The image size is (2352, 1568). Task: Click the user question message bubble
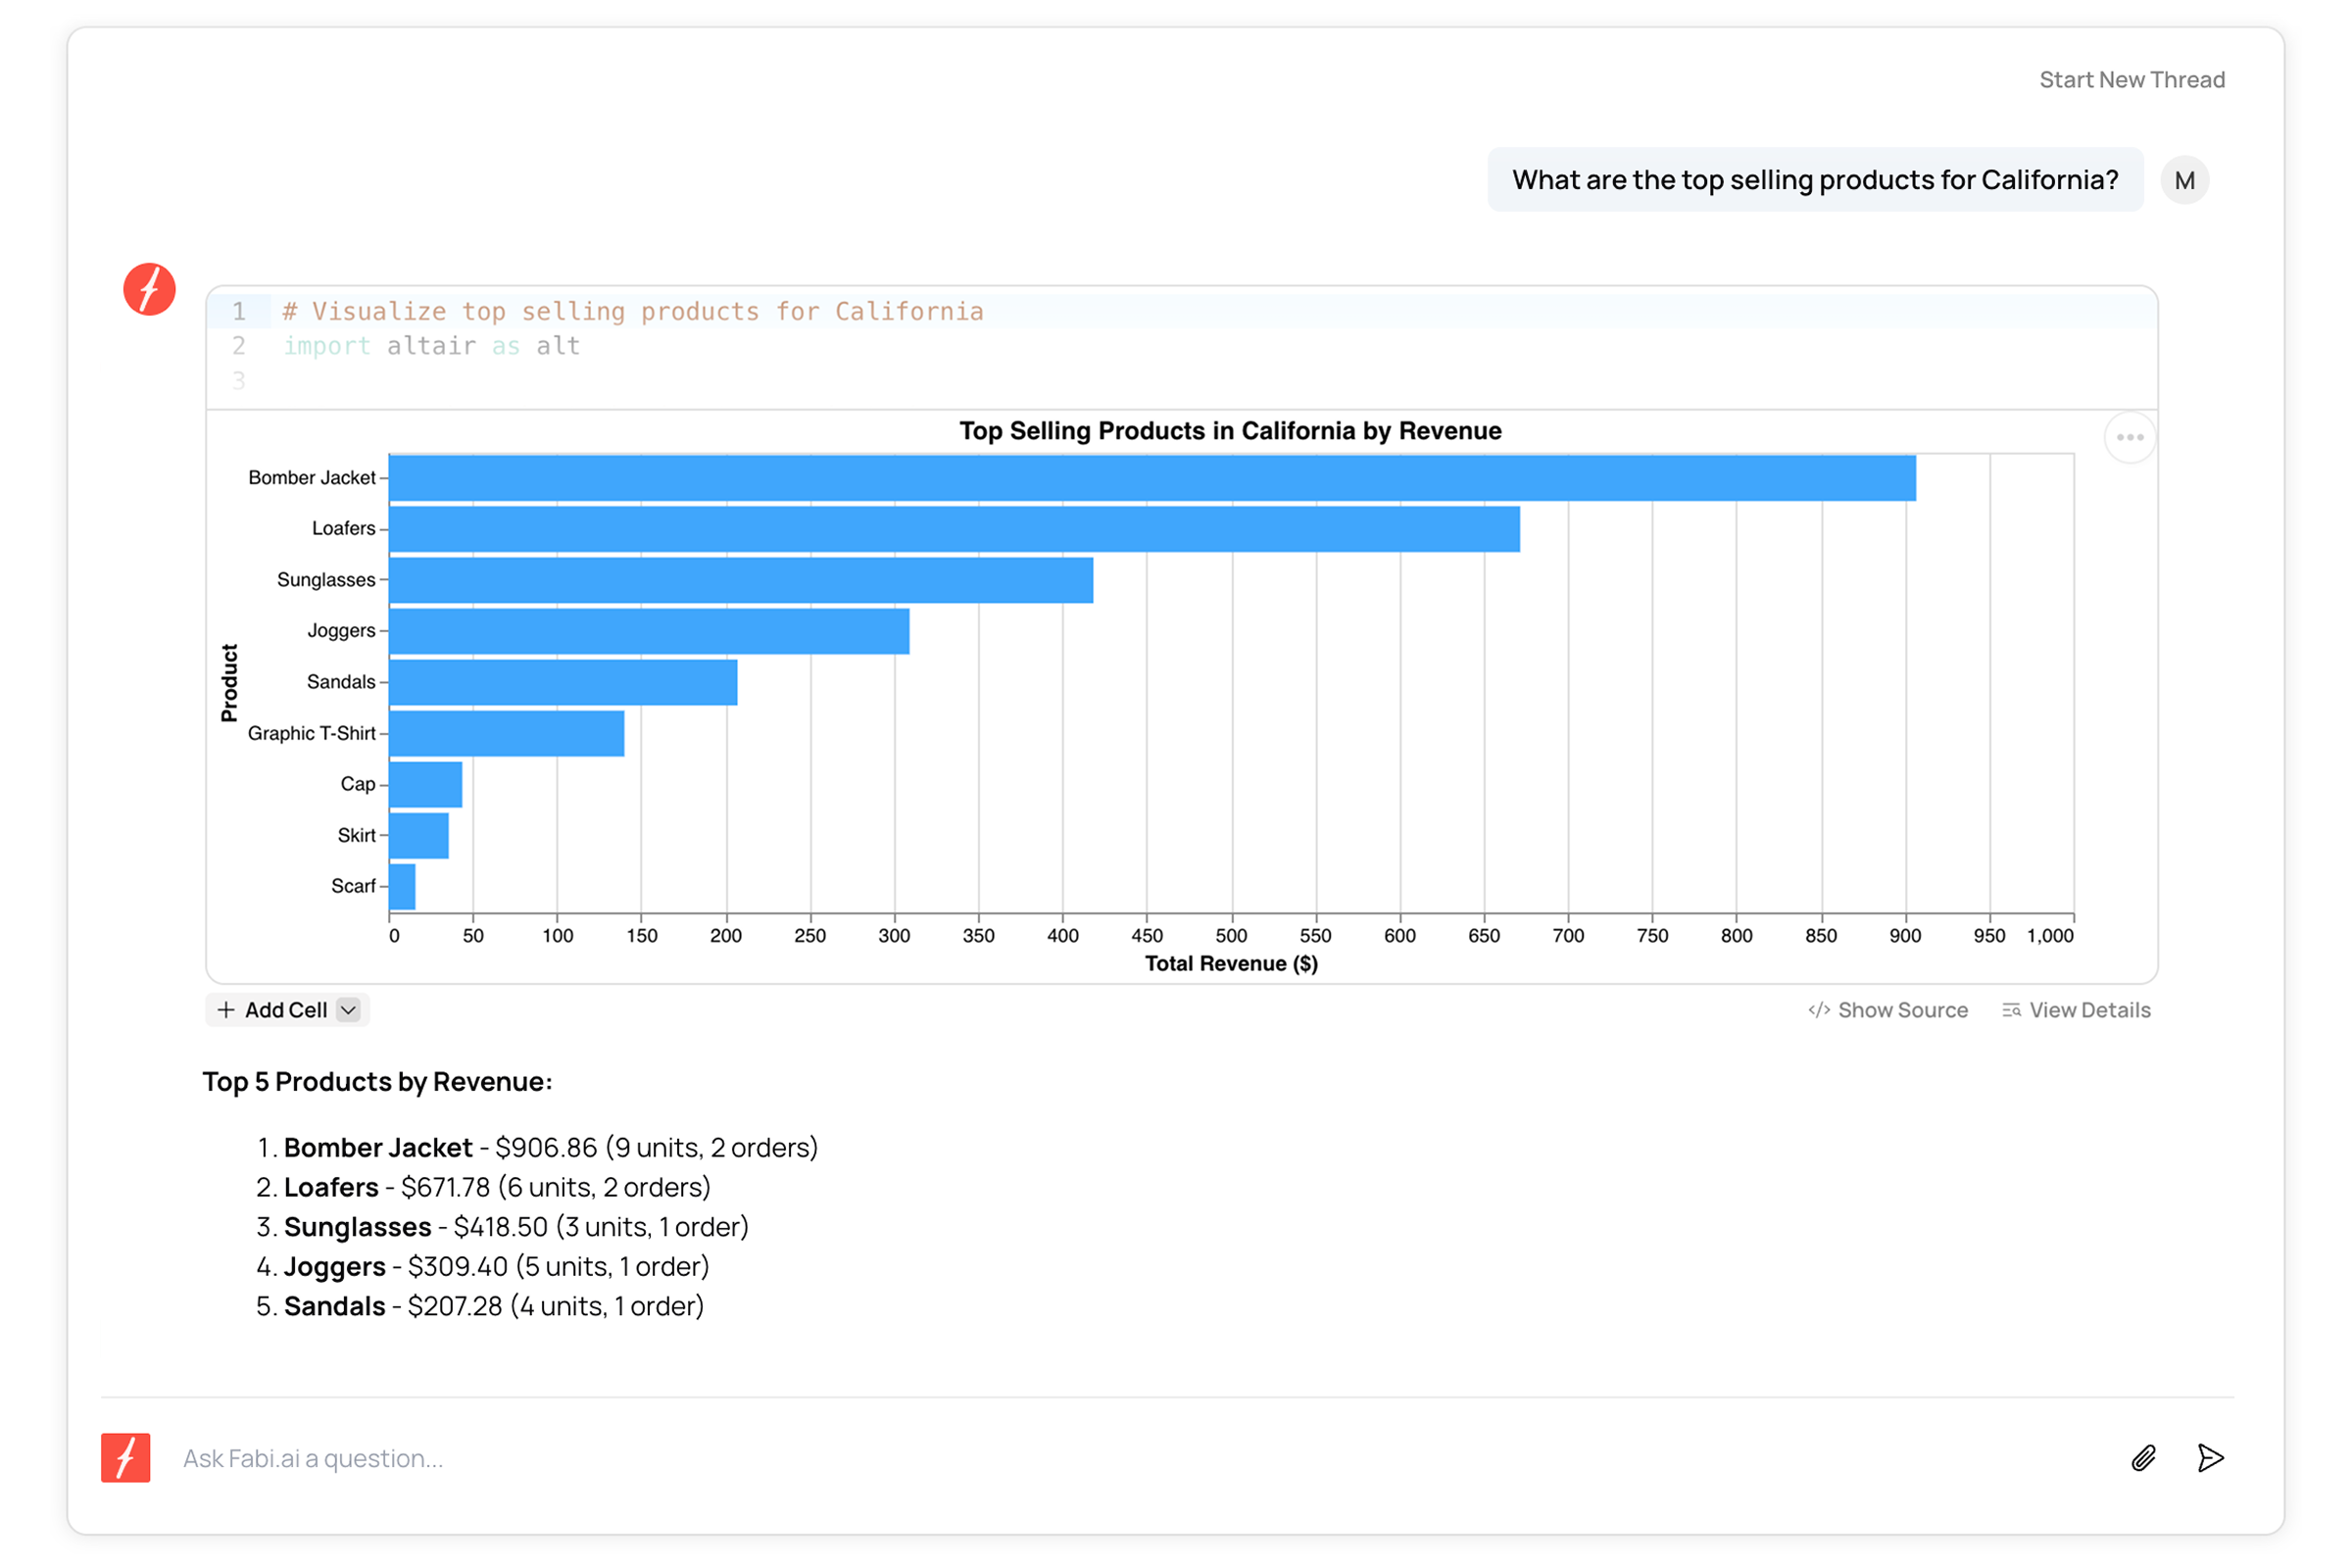[1814, 180]
